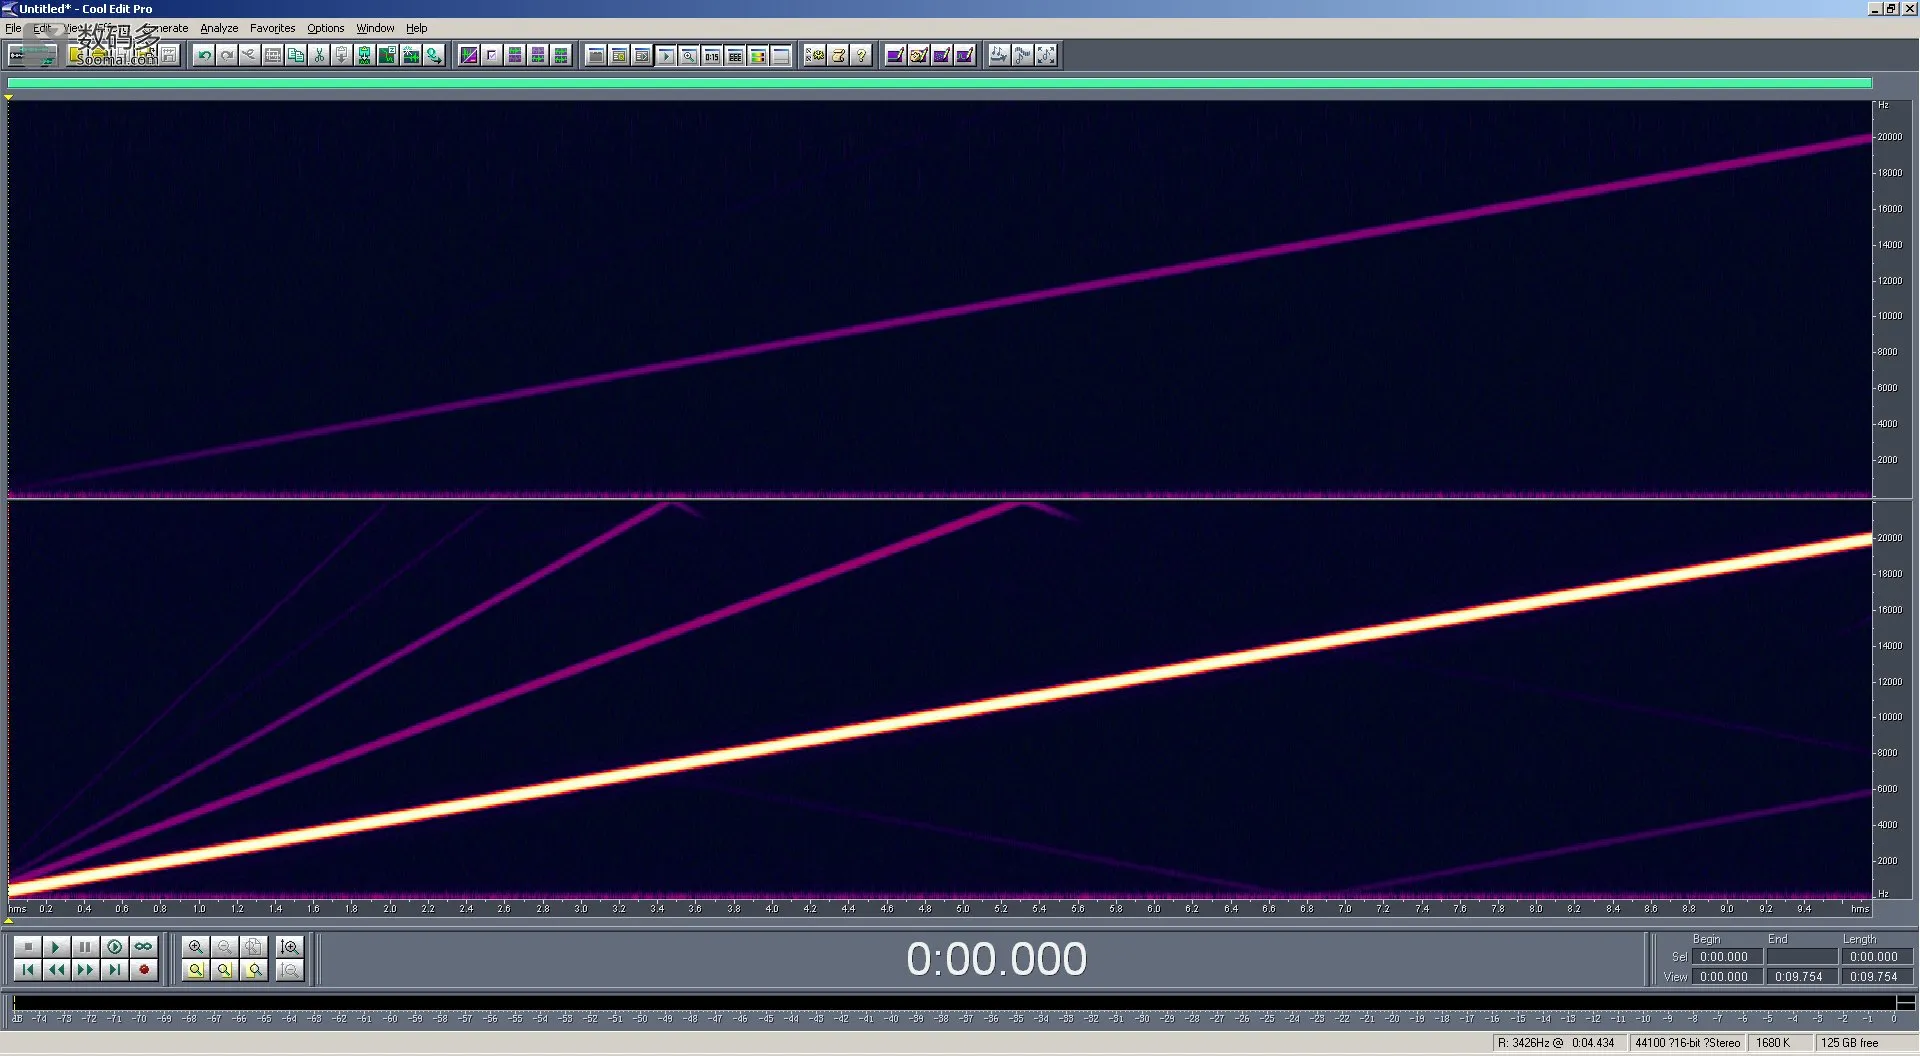
Task: Click the magnifier icon in the top toolbar
Action: coord(688,55)
